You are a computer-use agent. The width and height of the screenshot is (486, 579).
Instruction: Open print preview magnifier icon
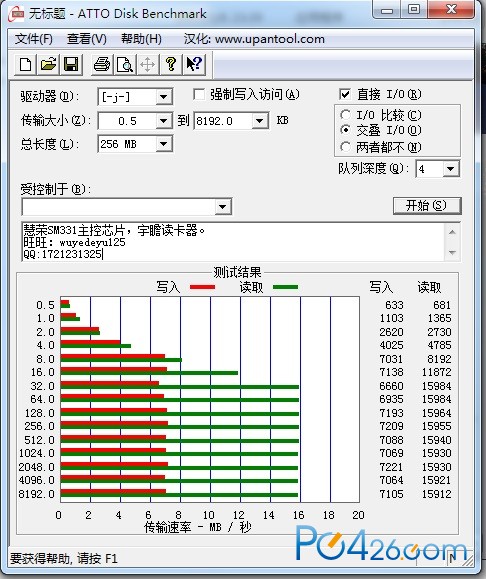[125, 65]
